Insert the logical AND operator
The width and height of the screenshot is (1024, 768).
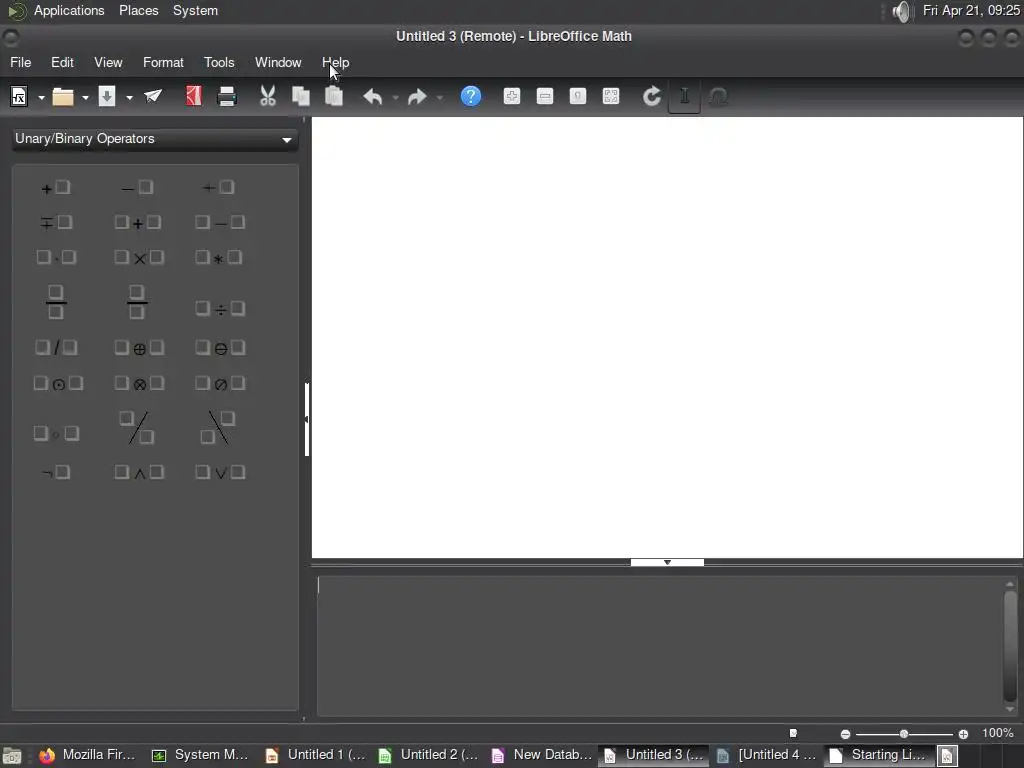(x=138, y=472)
